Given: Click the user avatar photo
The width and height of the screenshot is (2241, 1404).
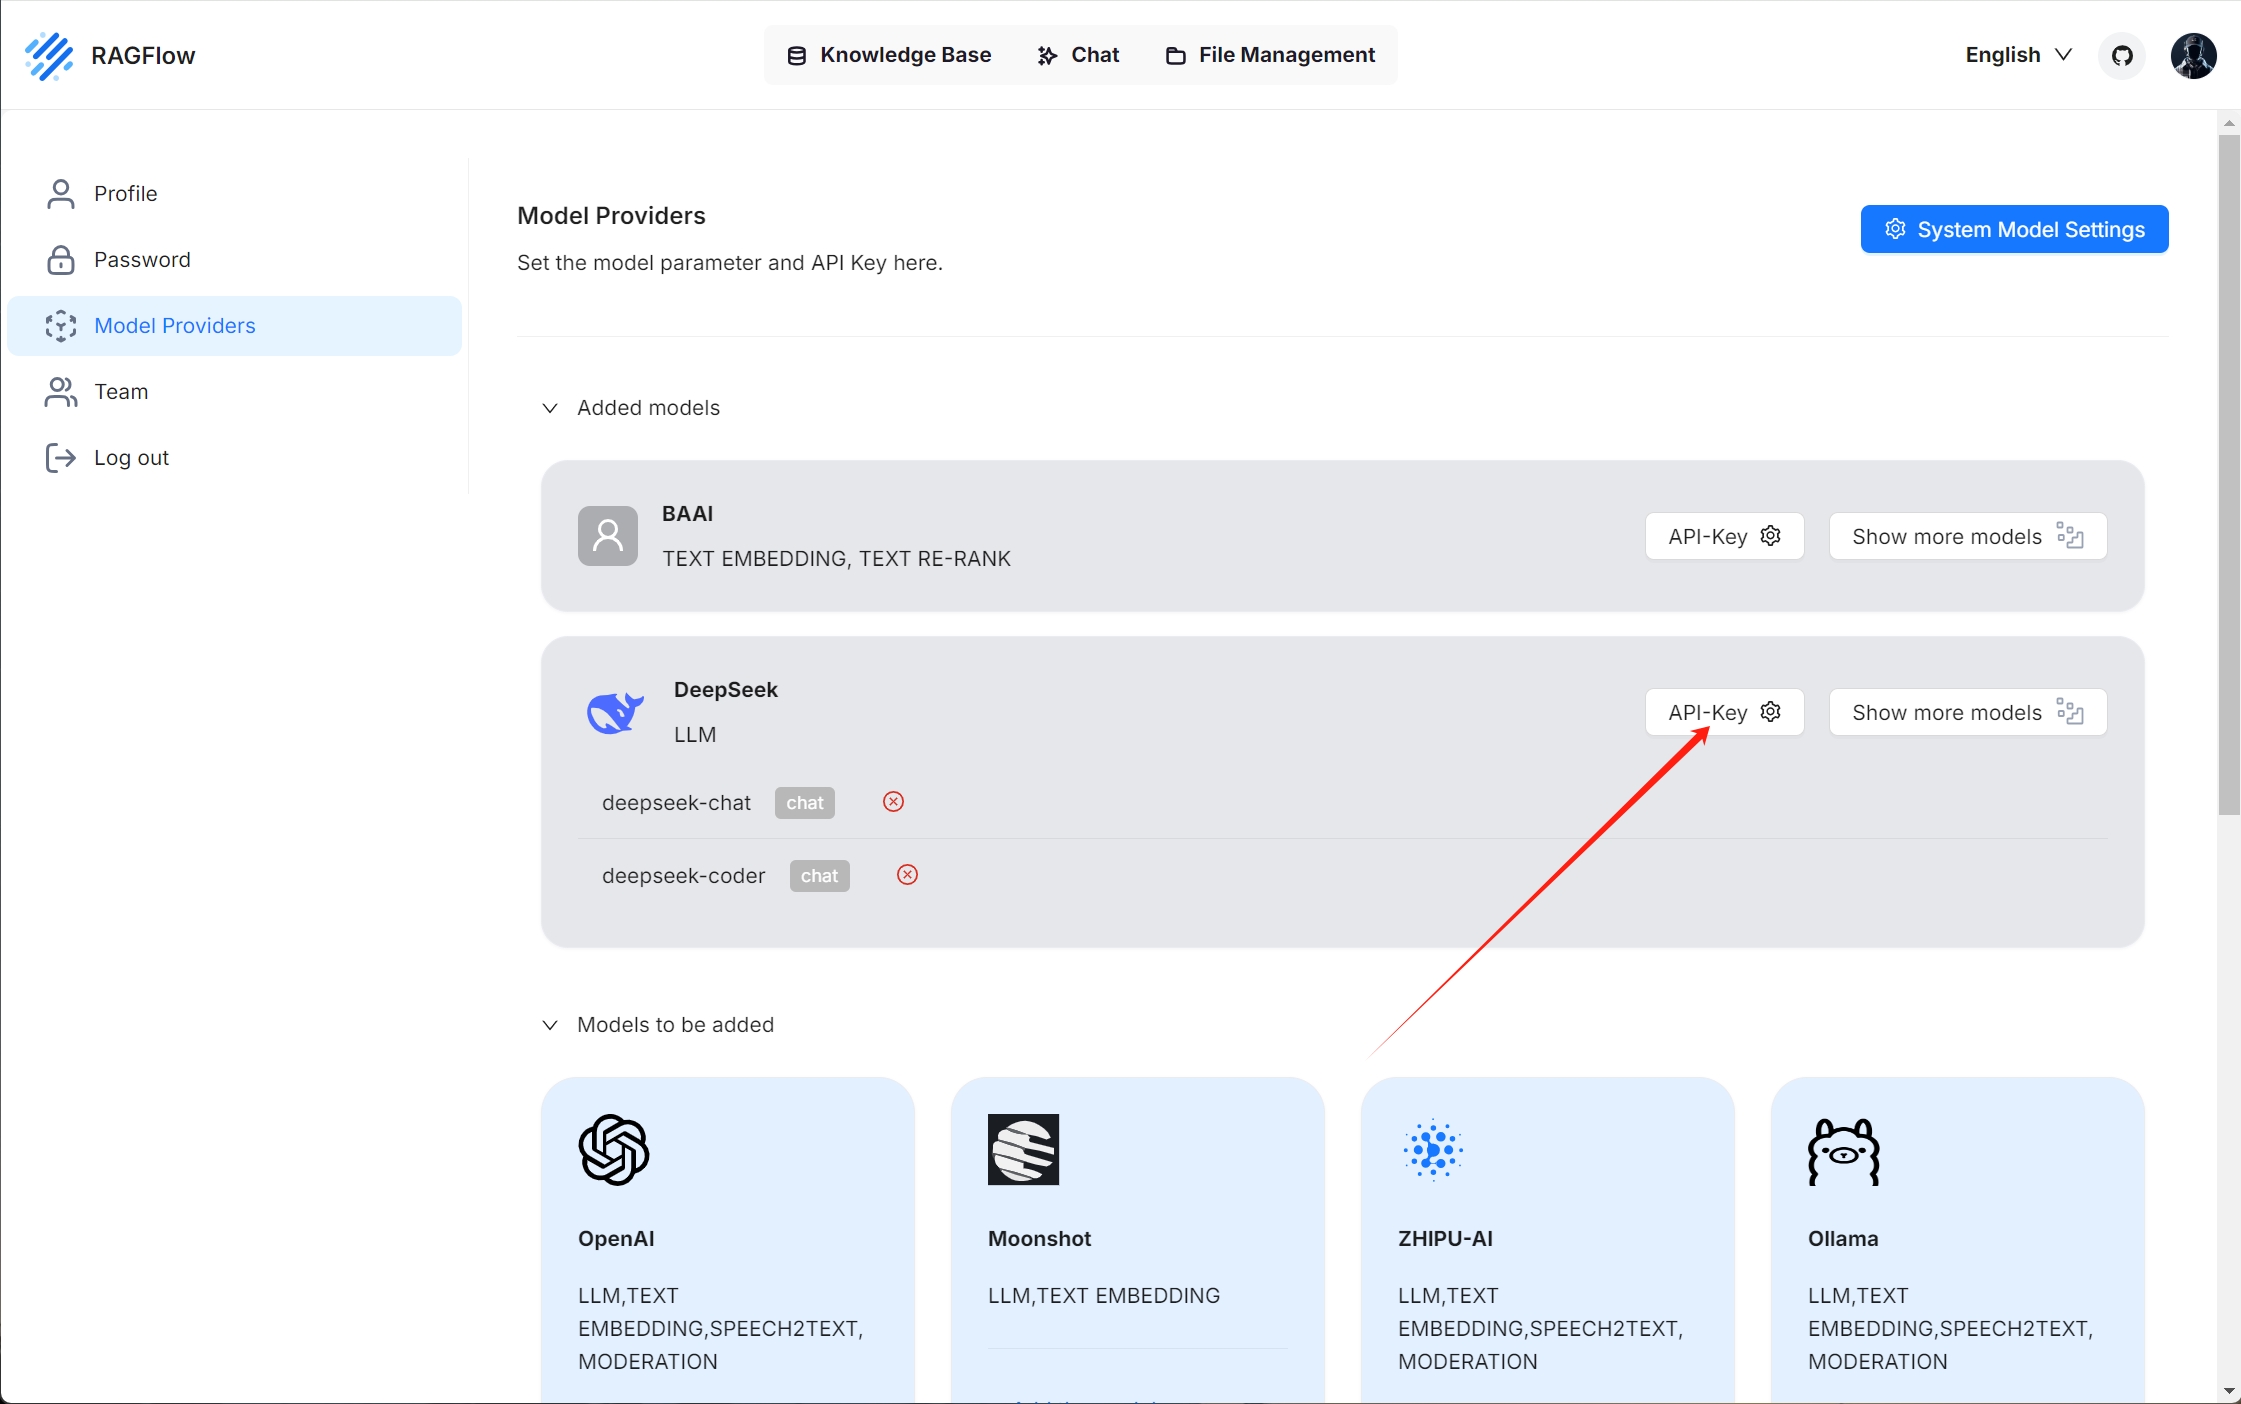Looking at the screenshot, I should (x=2194, y=55).
